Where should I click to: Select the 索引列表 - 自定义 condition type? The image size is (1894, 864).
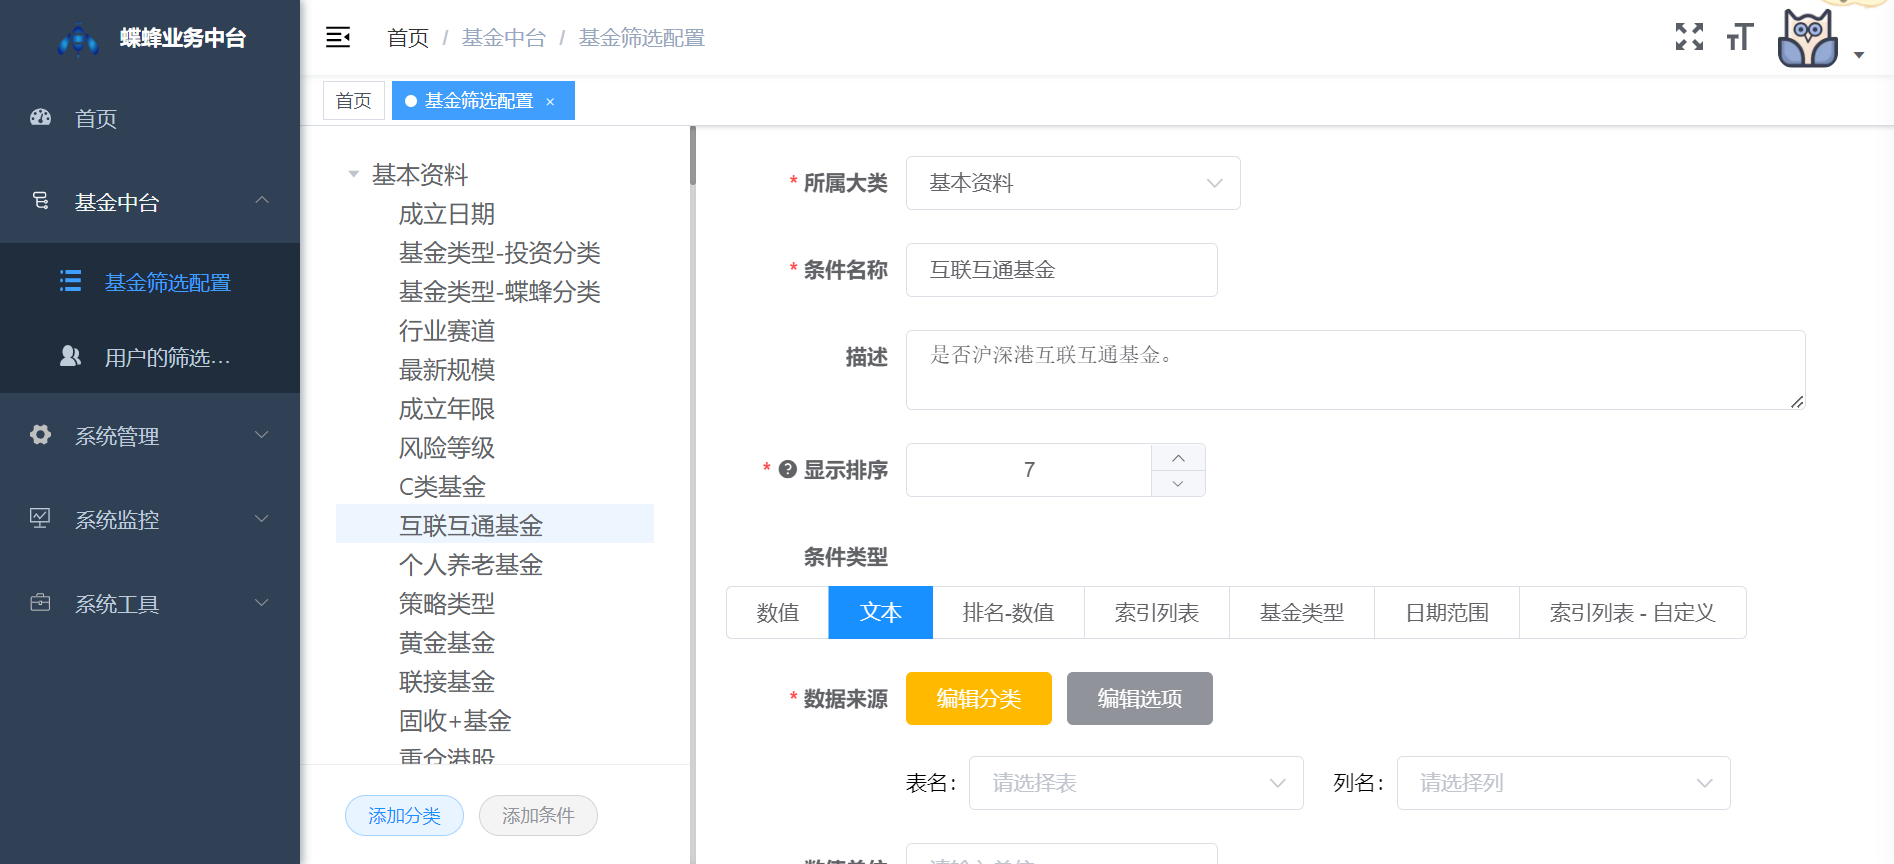pos(1633,612)
